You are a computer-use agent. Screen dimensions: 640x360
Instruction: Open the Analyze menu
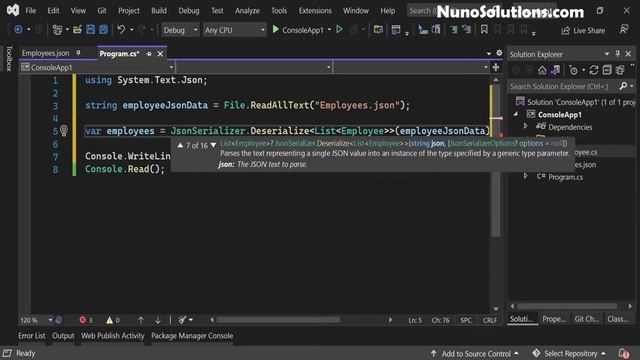tap(247, 11)
